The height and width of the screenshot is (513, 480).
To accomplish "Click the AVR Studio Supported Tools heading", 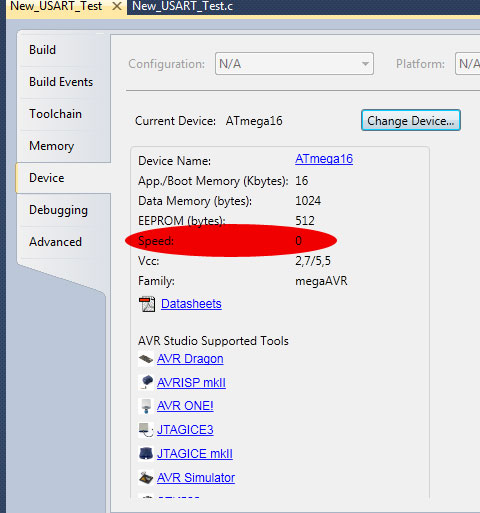I will coord(213,341).
